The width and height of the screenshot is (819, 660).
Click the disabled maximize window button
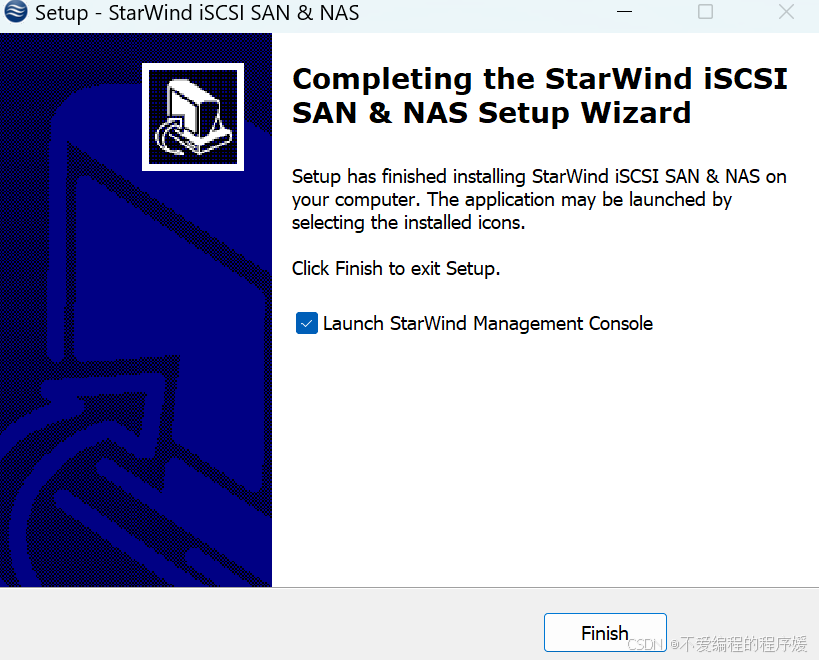705,11
